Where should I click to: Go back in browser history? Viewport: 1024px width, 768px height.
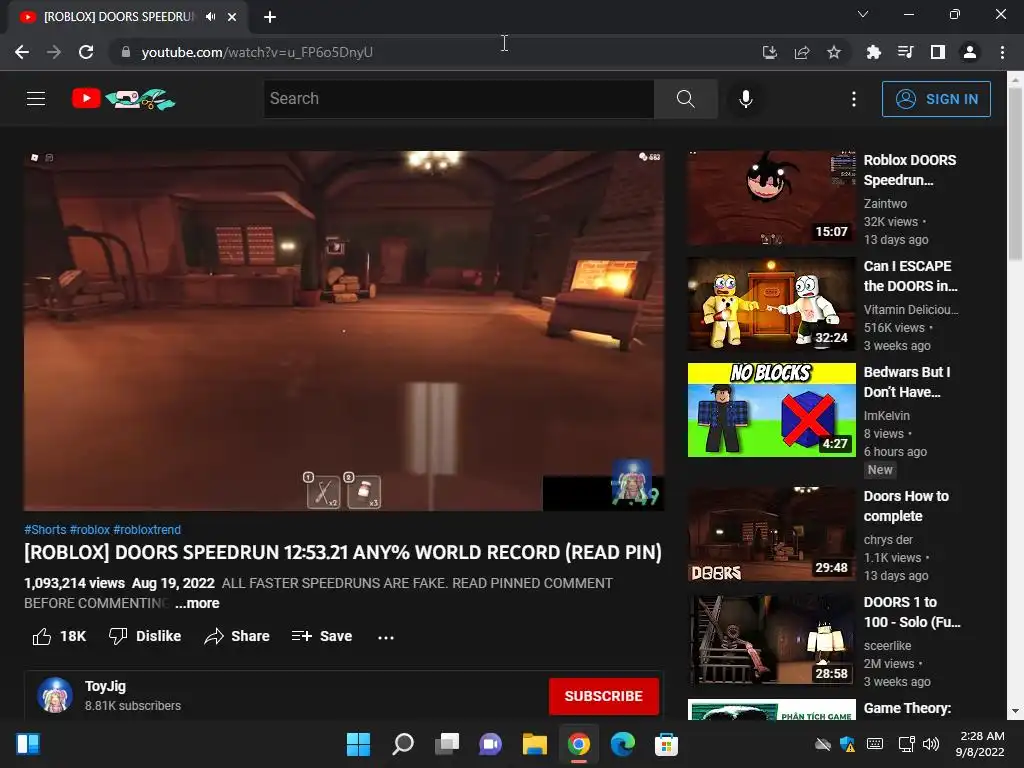coord(22,52)
